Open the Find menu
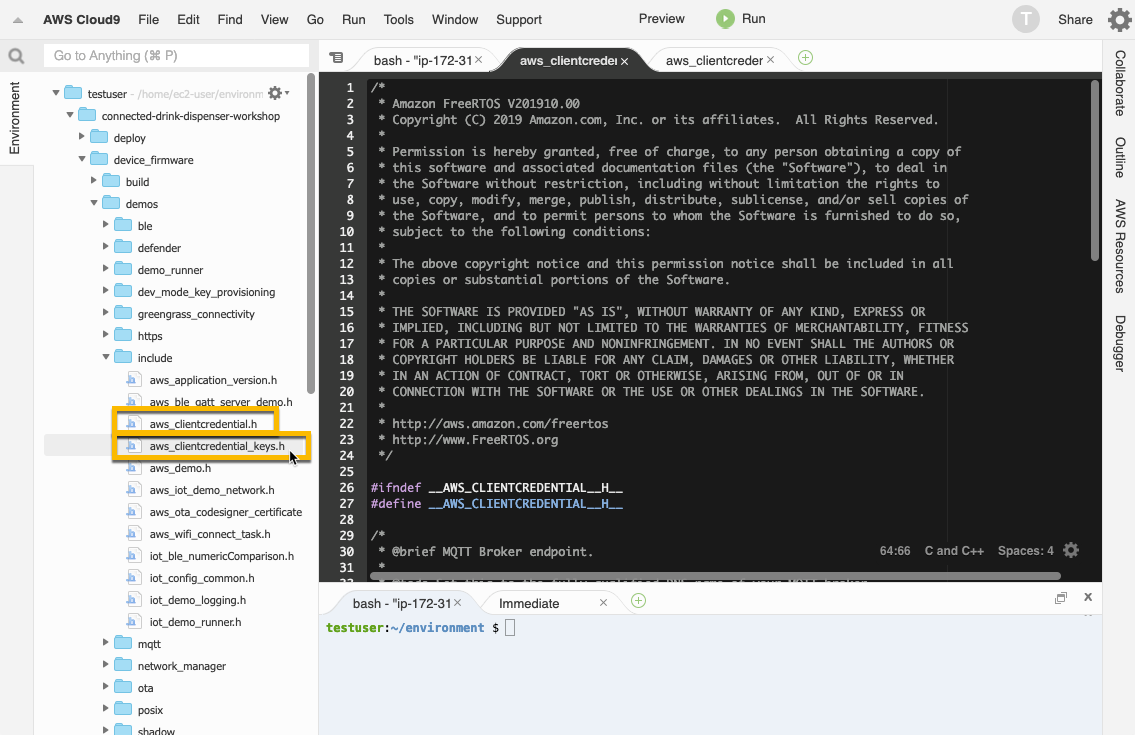The image size is (1135, 735). [230, 20]
